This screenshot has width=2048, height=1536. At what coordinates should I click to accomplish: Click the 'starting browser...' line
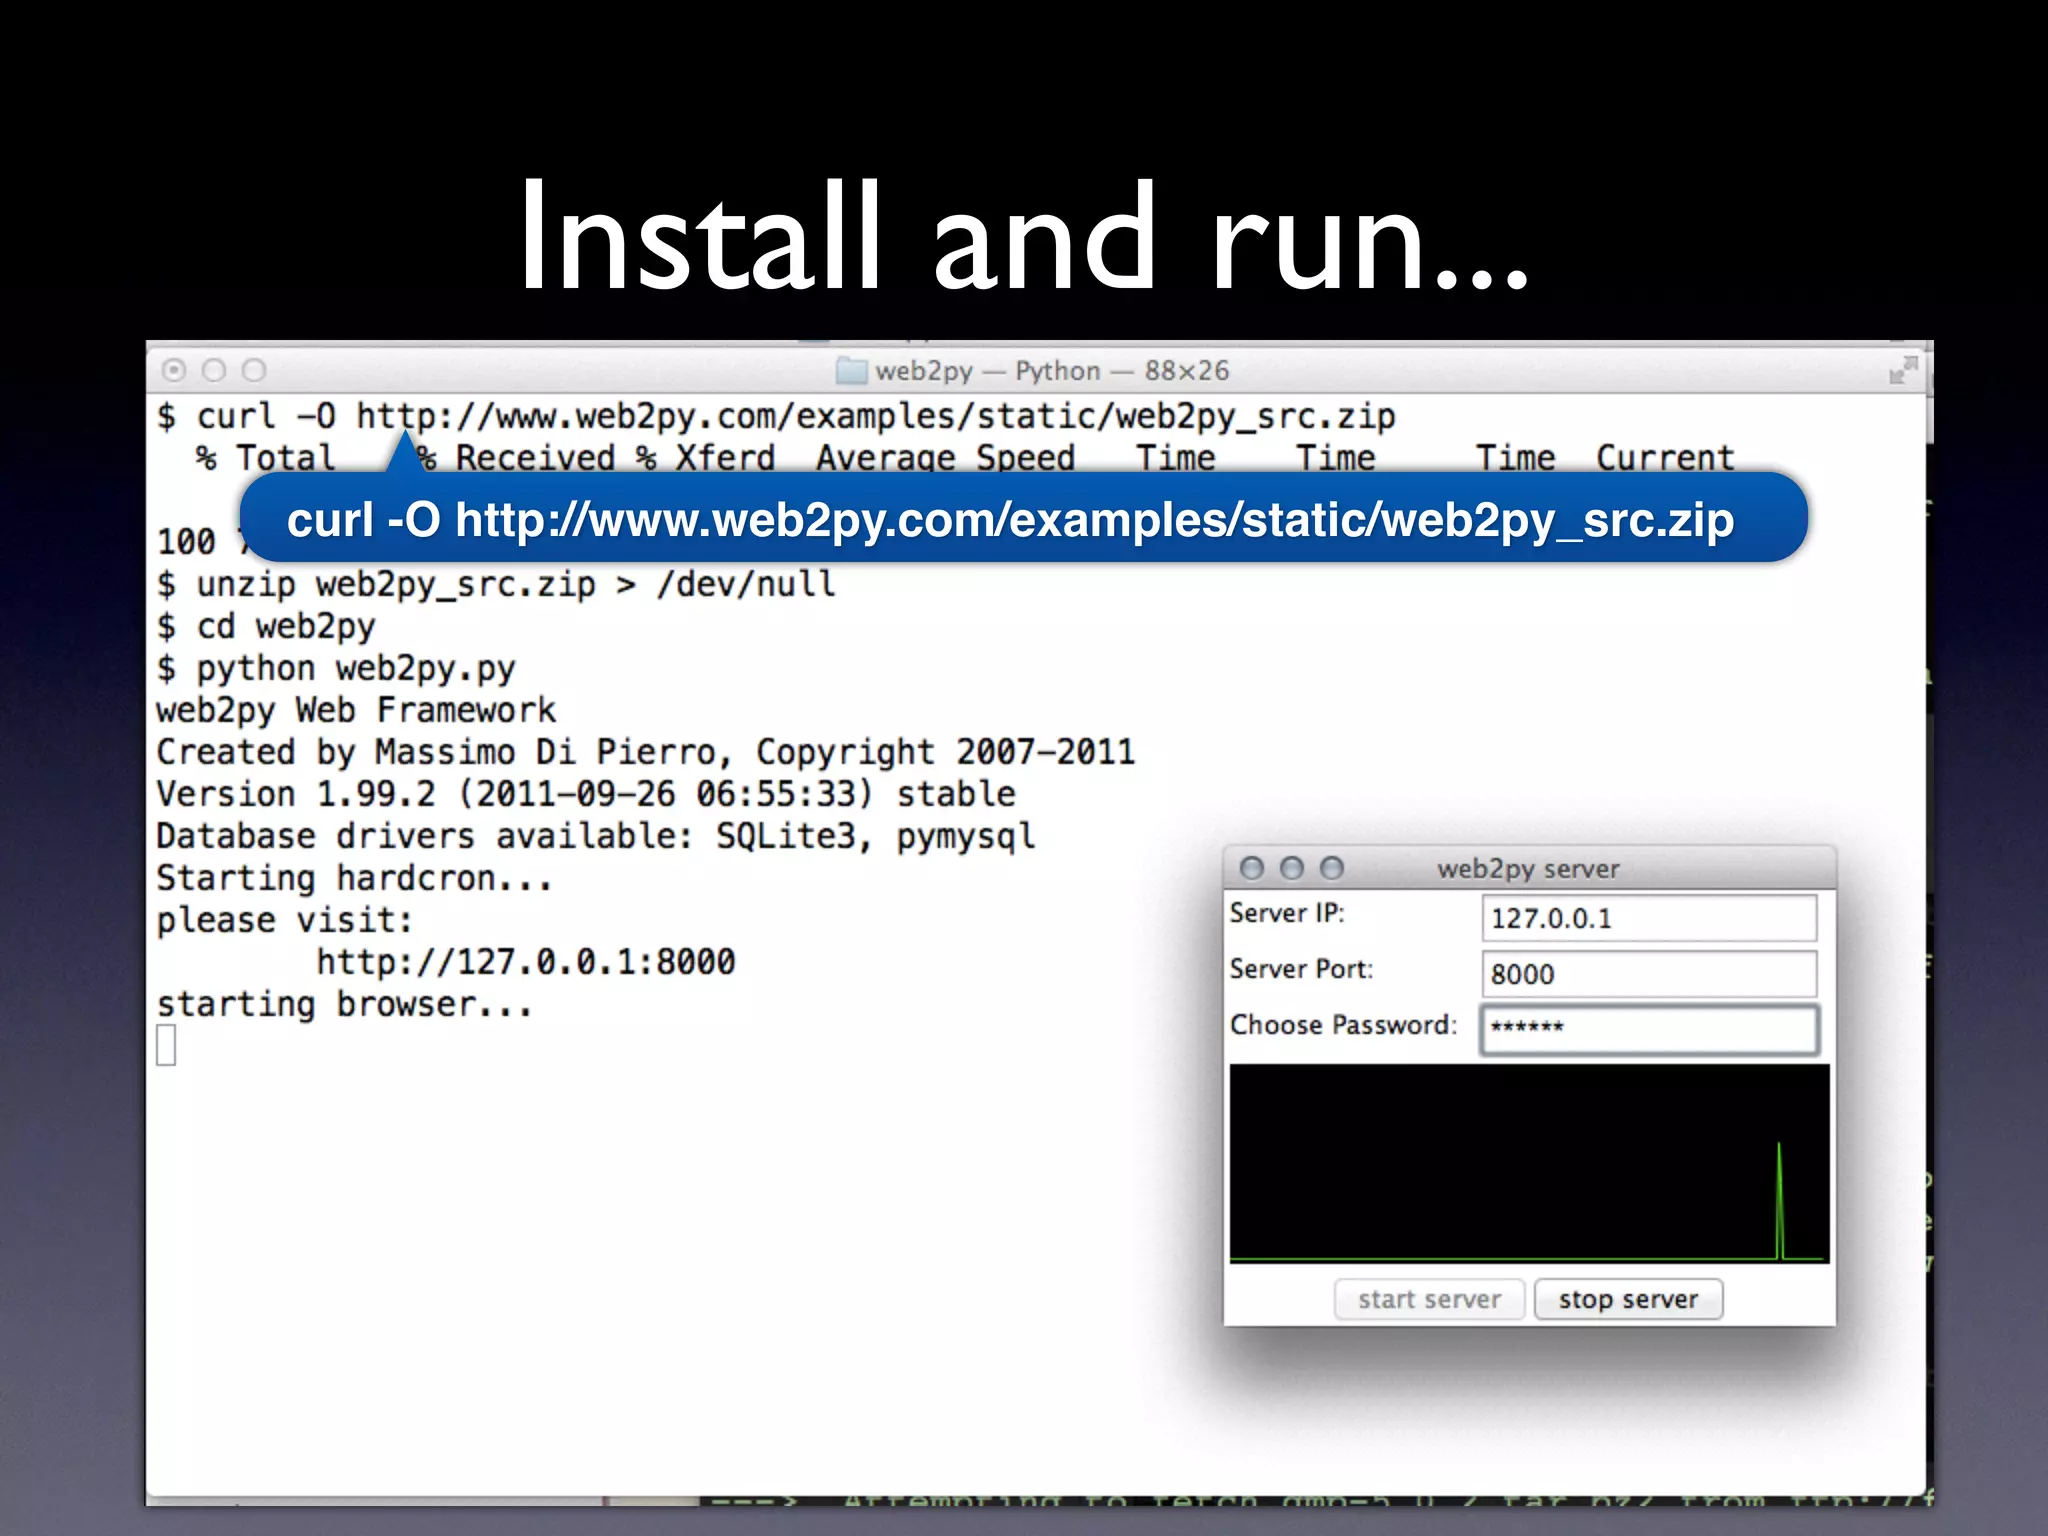(x=345, y=1004)
